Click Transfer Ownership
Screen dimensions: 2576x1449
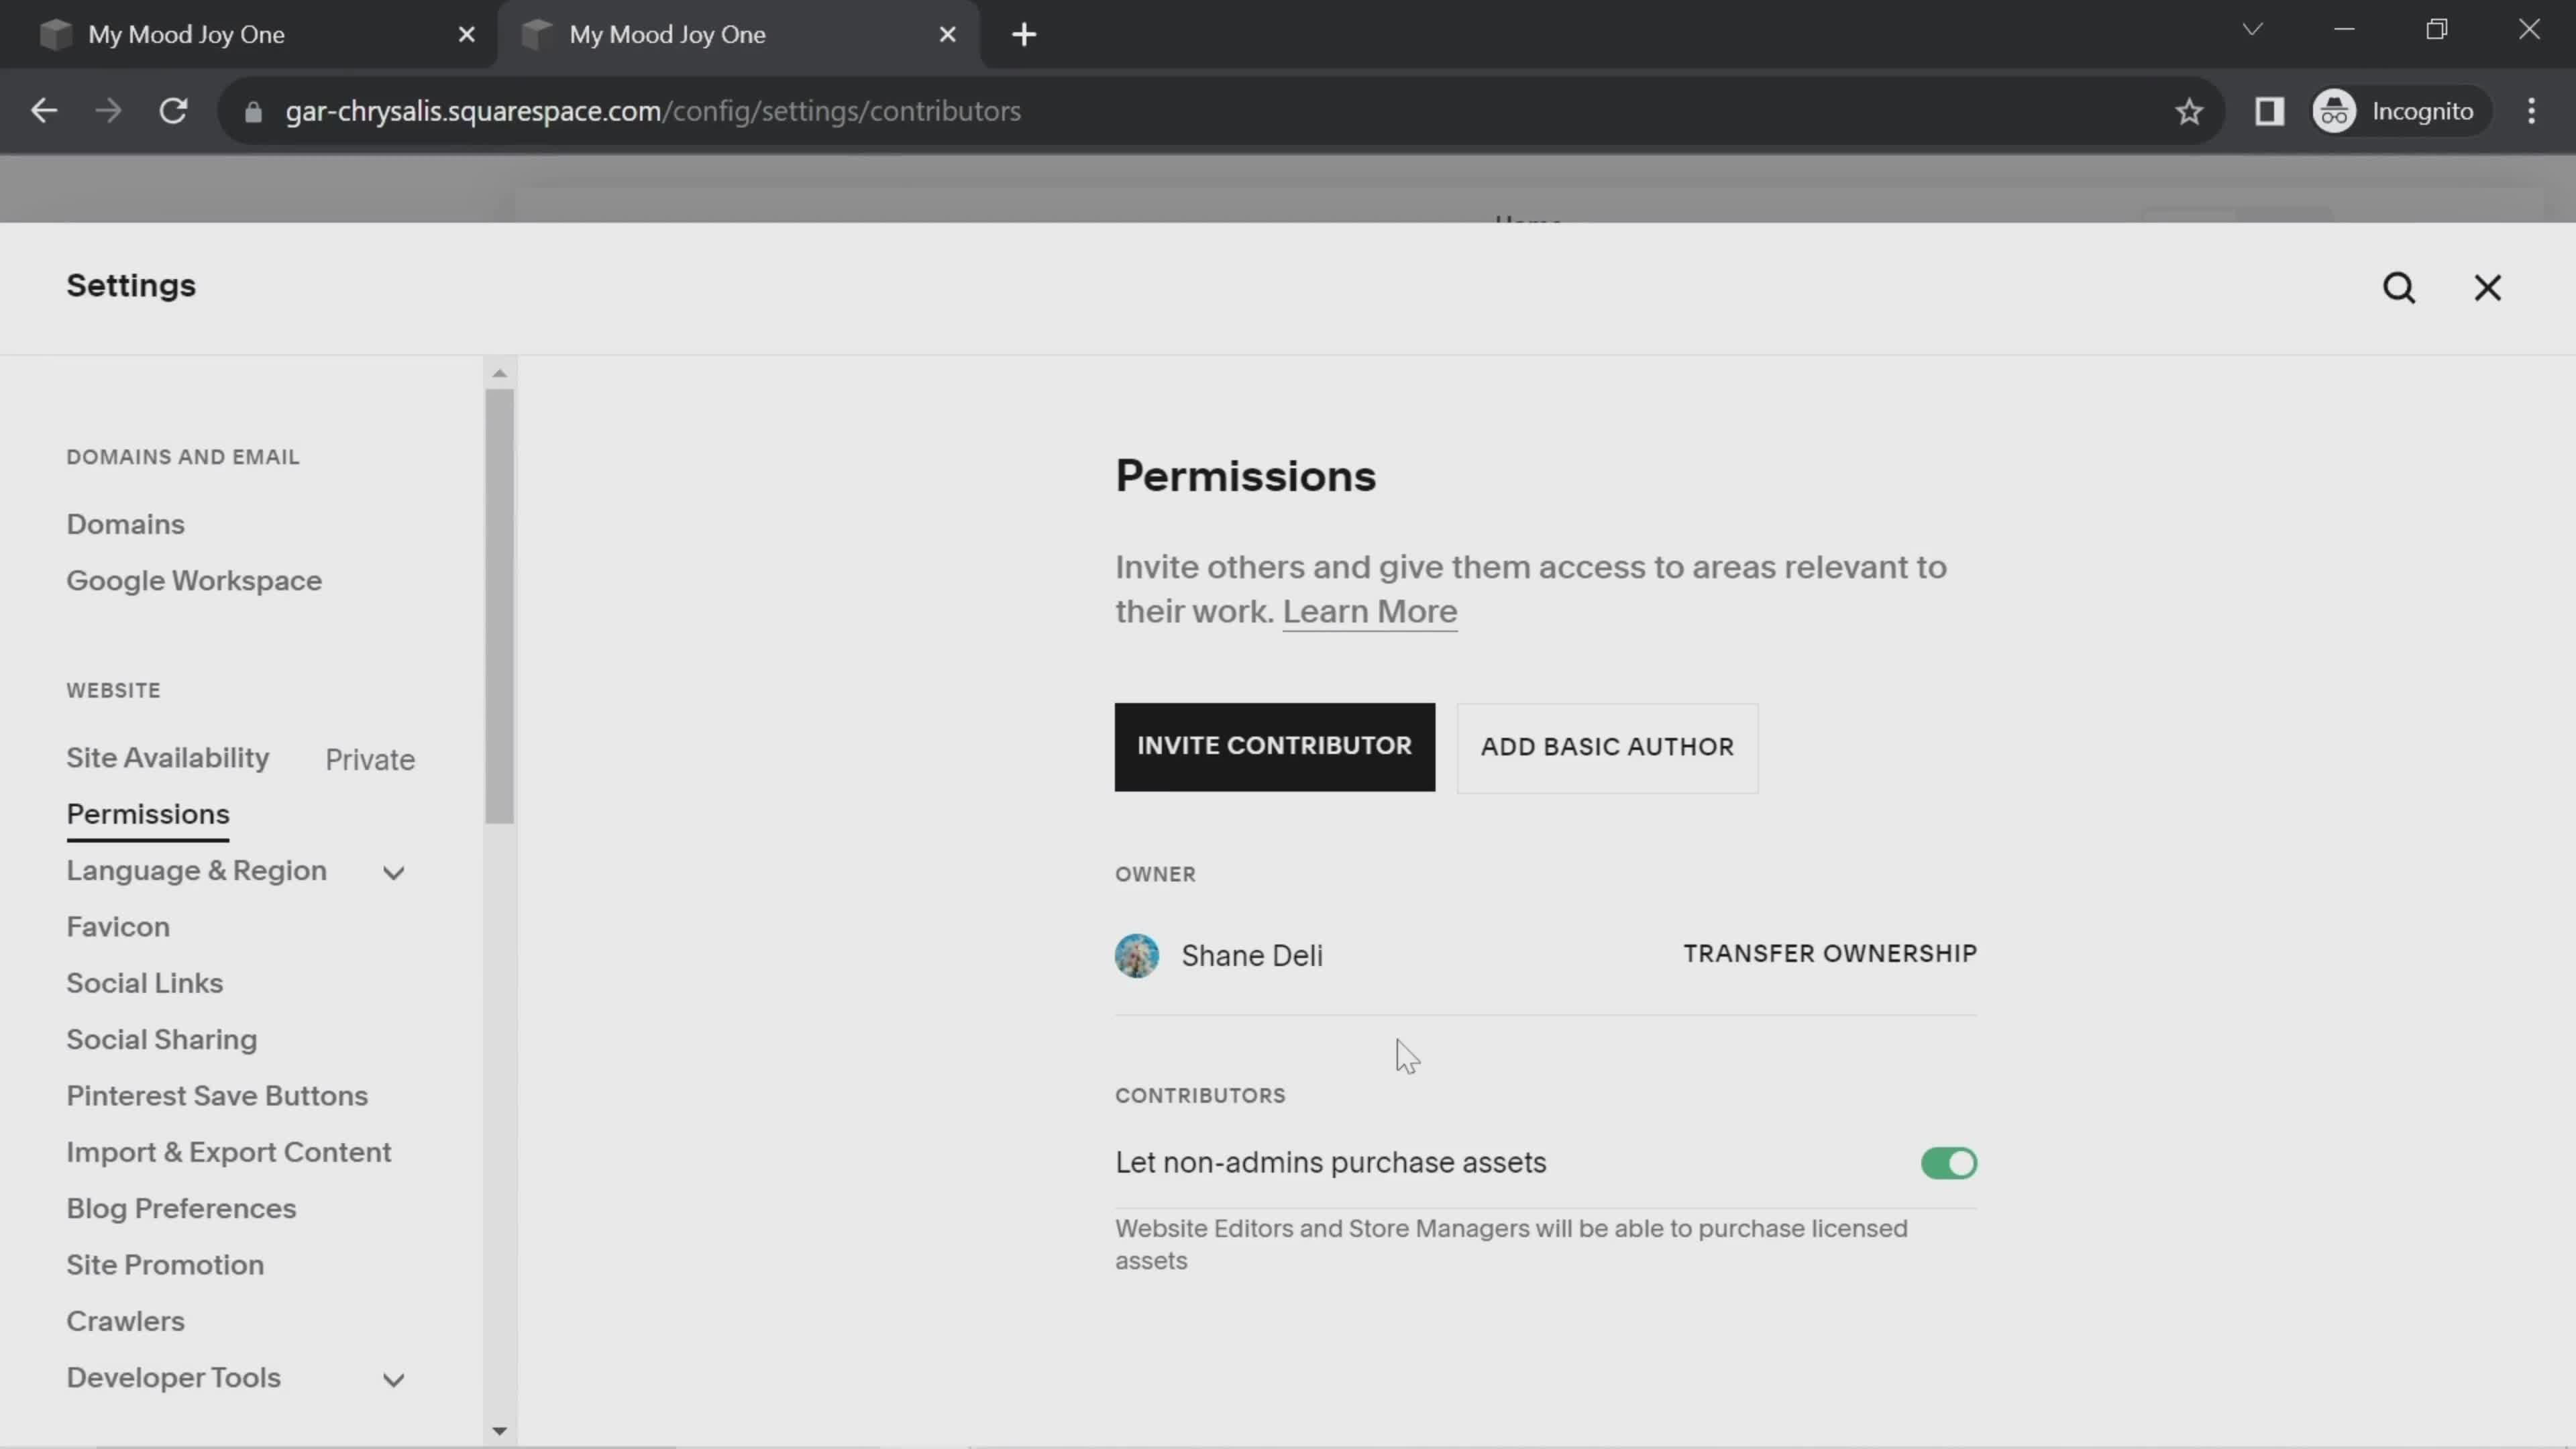click(x=1830, y=954)
